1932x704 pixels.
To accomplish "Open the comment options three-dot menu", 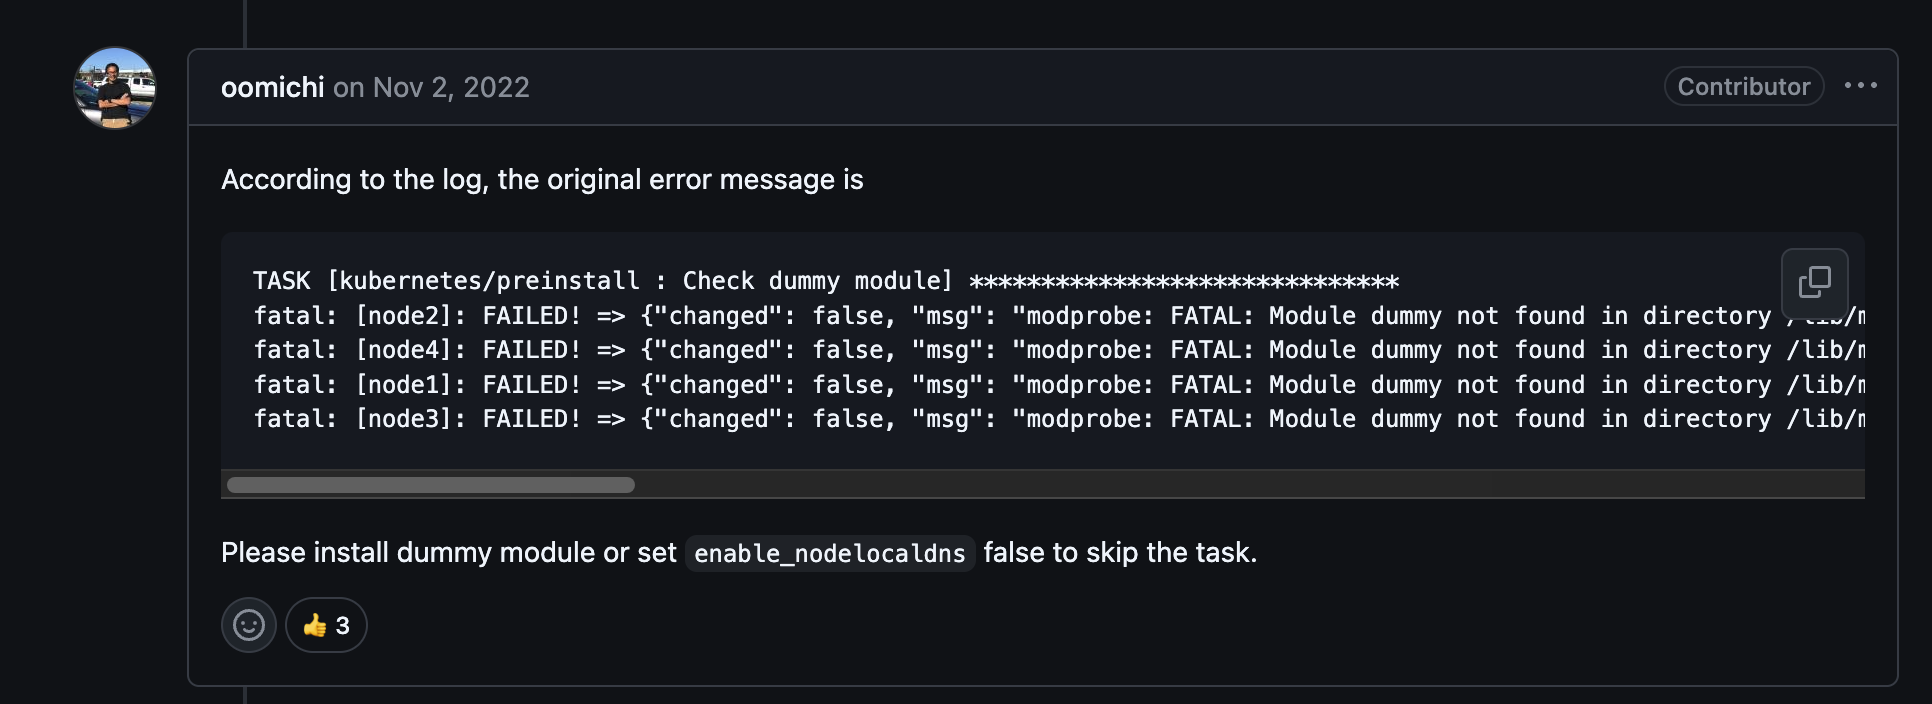I will (x=1860, y=86).
